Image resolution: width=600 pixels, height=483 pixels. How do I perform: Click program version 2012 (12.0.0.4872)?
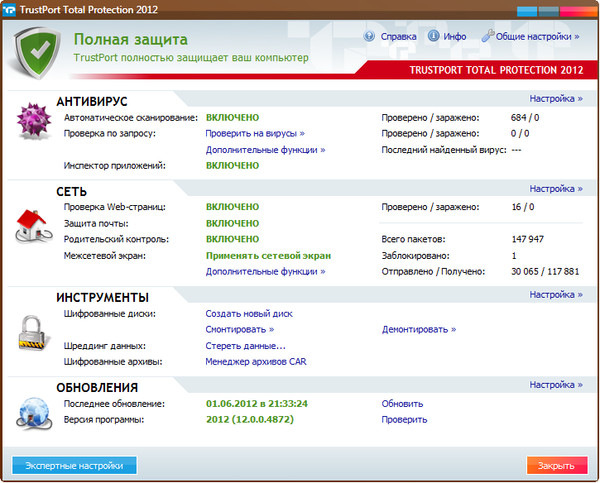[250, 419]
